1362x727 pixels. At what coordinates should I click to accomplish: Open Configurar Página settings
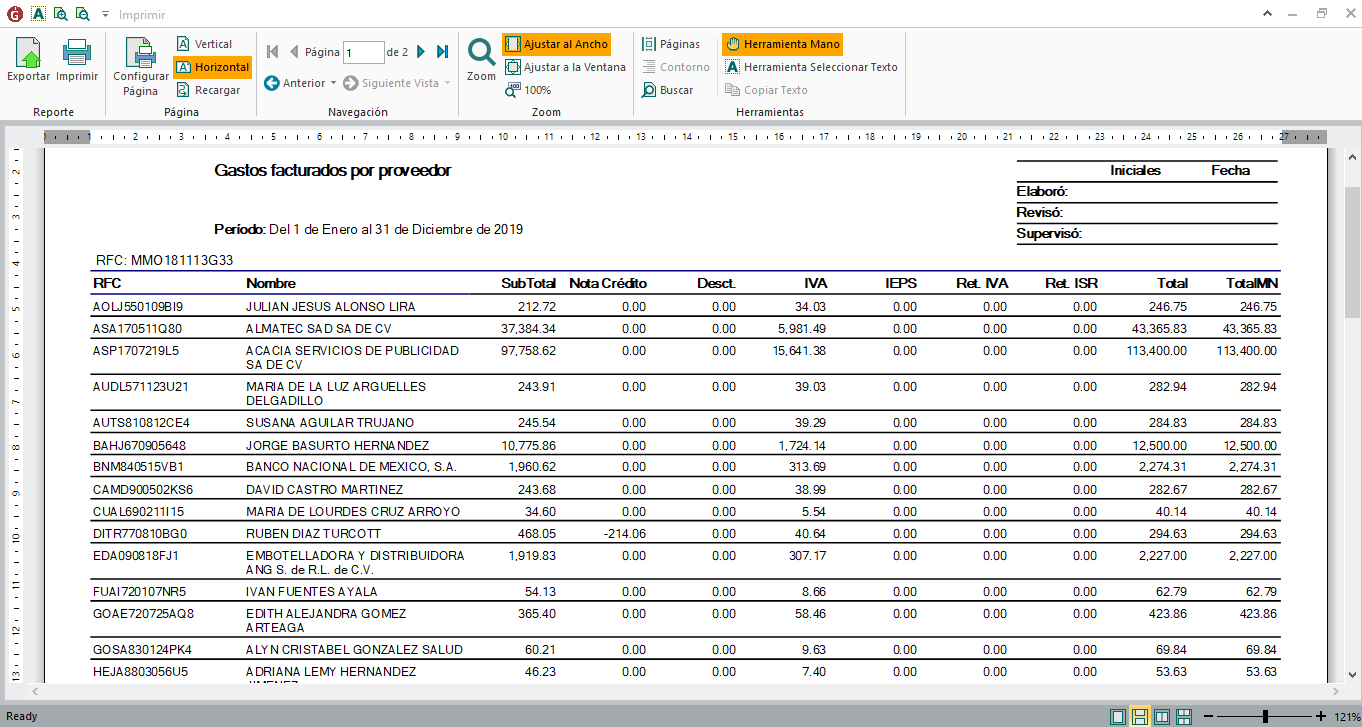141,66
